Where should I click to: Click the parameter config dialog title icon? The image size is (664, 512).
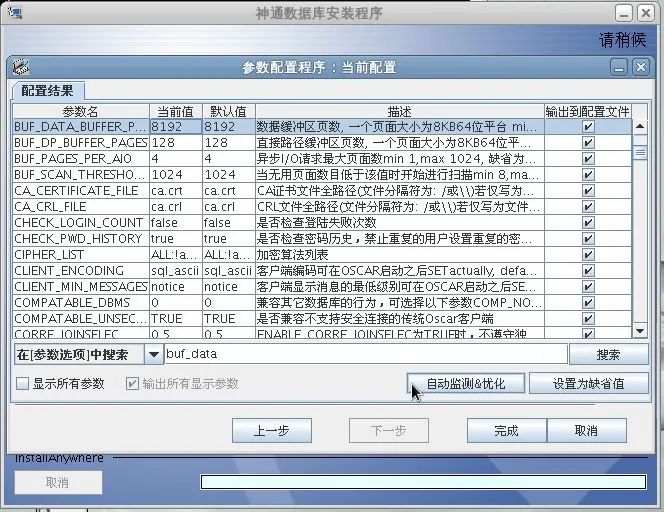pos(20,67)
